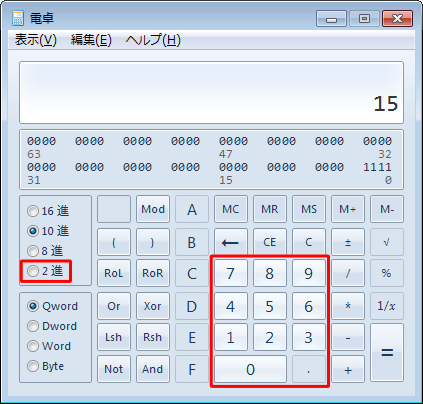This screenshot has height=404, width=423.
Task: Click the number 3 key
Action: pos(309,337)
